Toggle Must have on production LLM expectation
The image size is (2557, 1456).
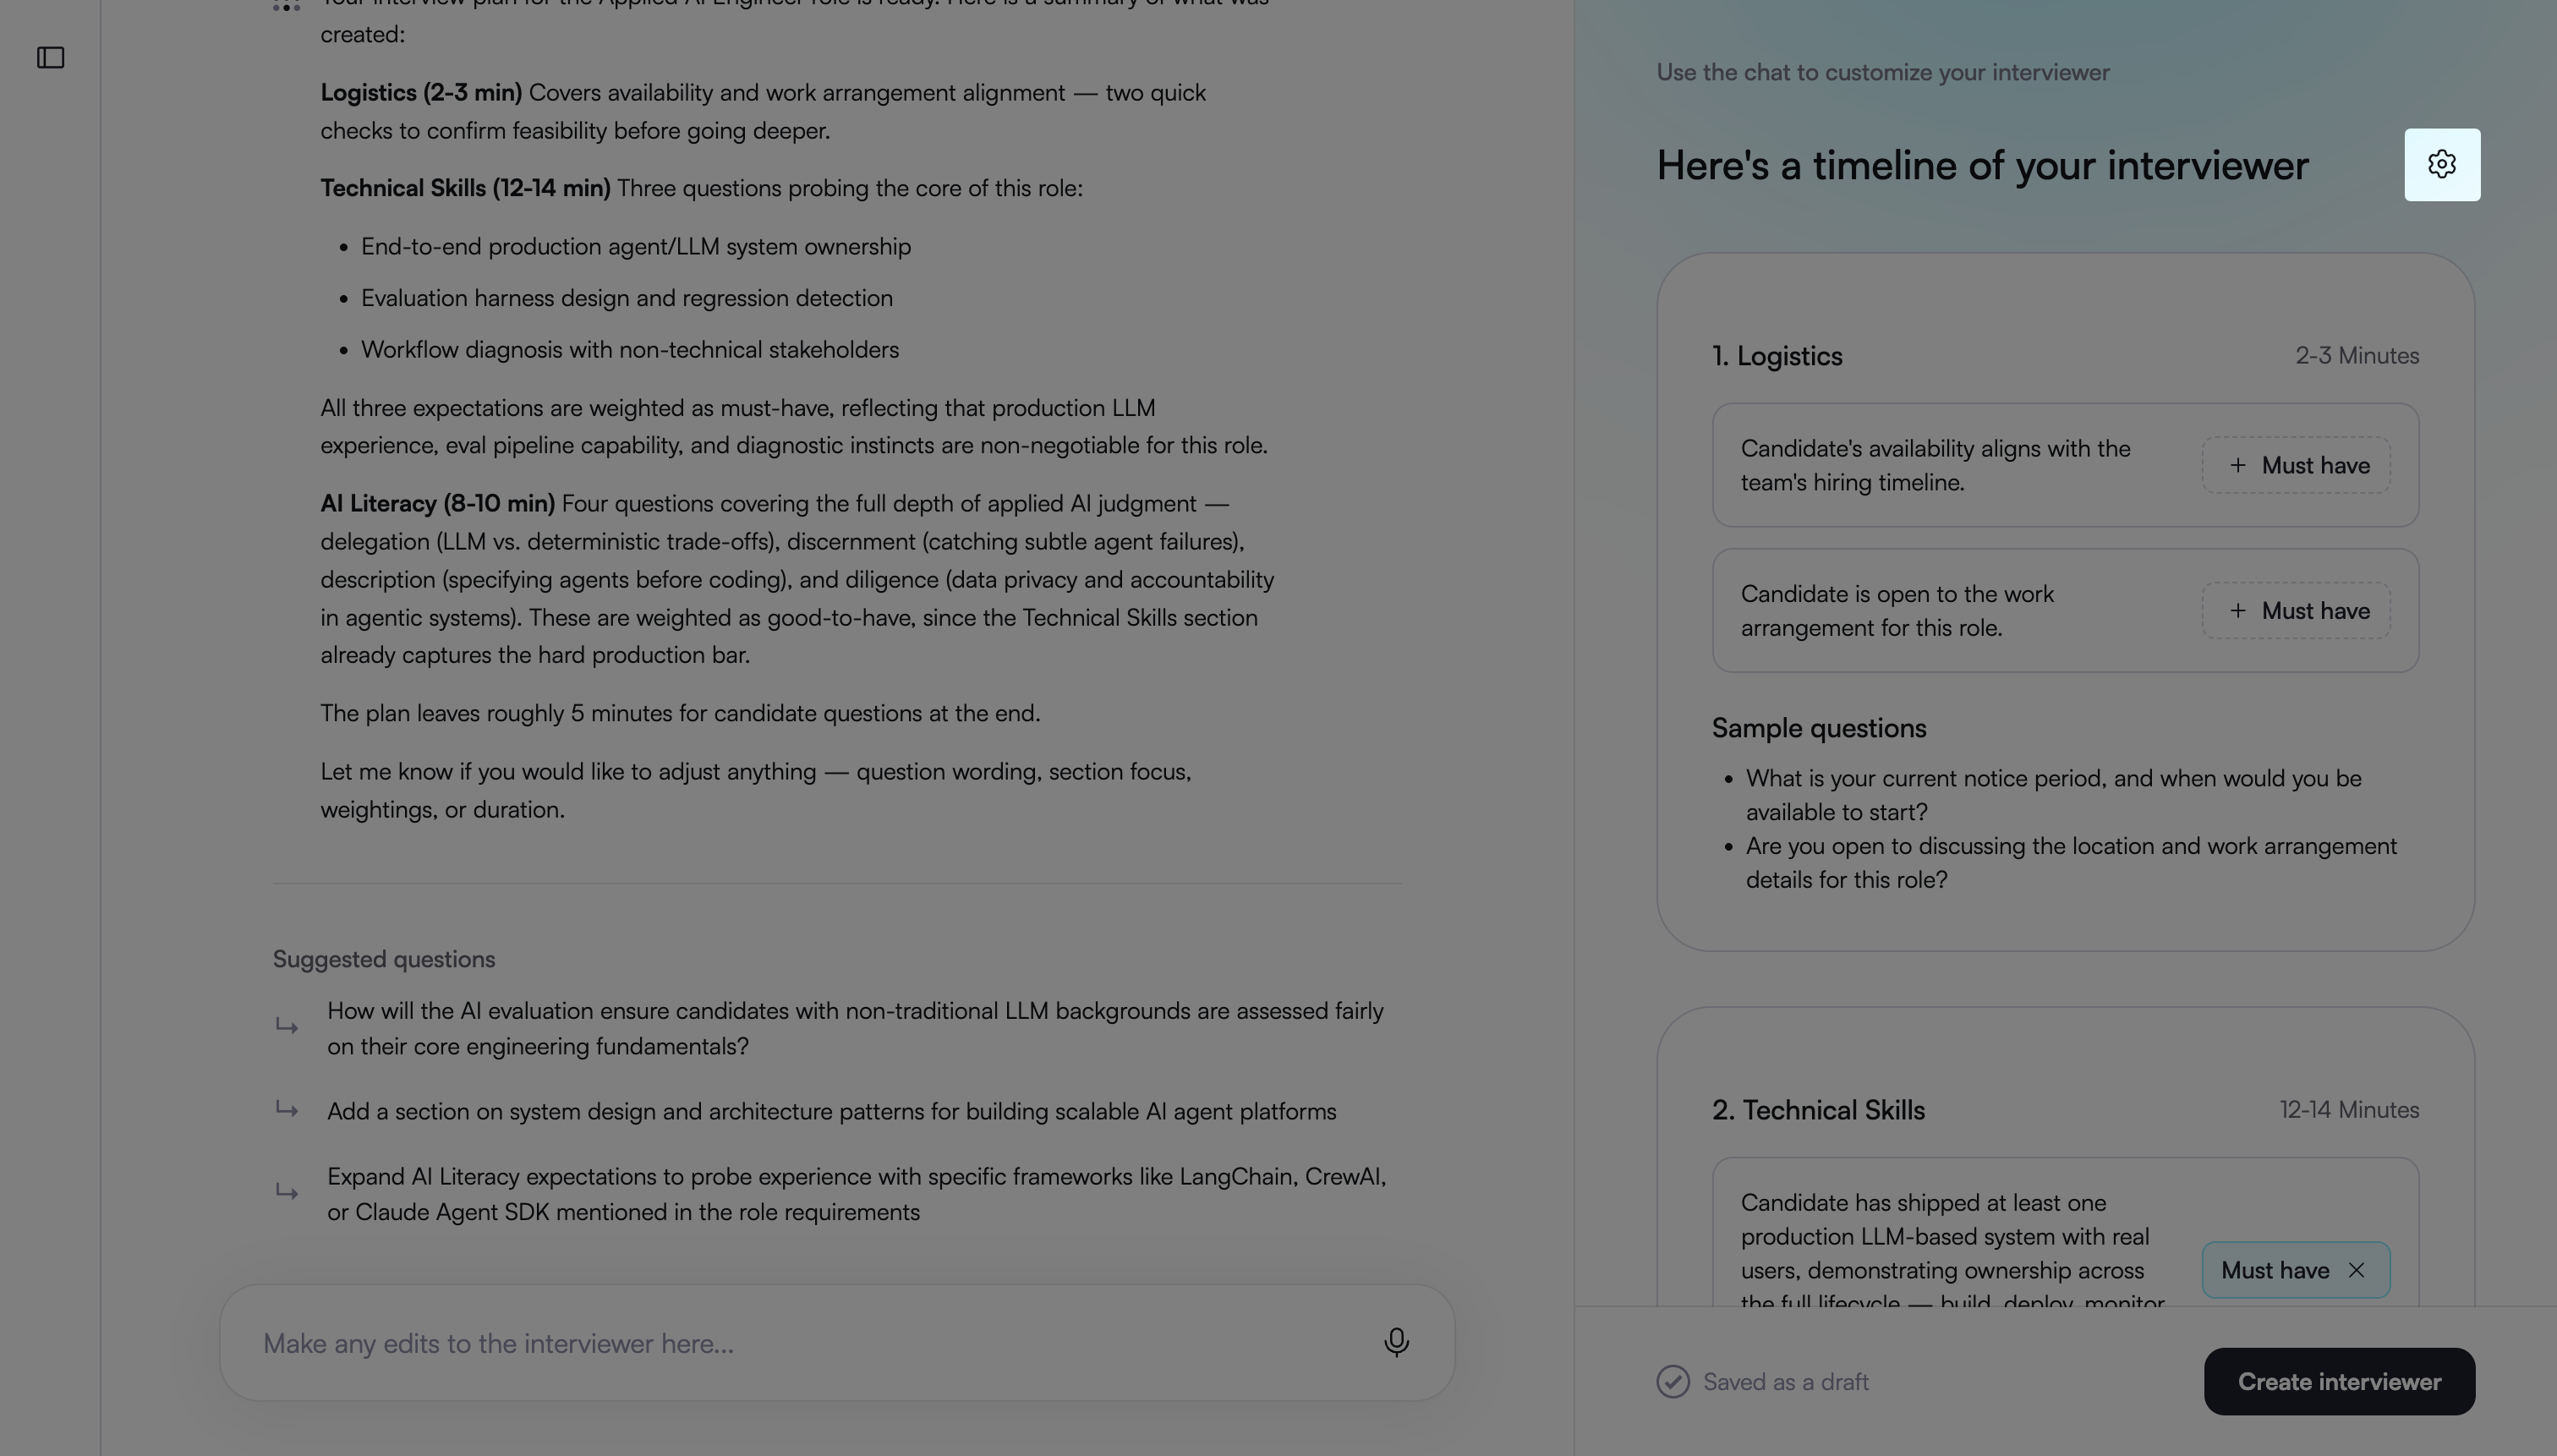pos(2296,1270)
